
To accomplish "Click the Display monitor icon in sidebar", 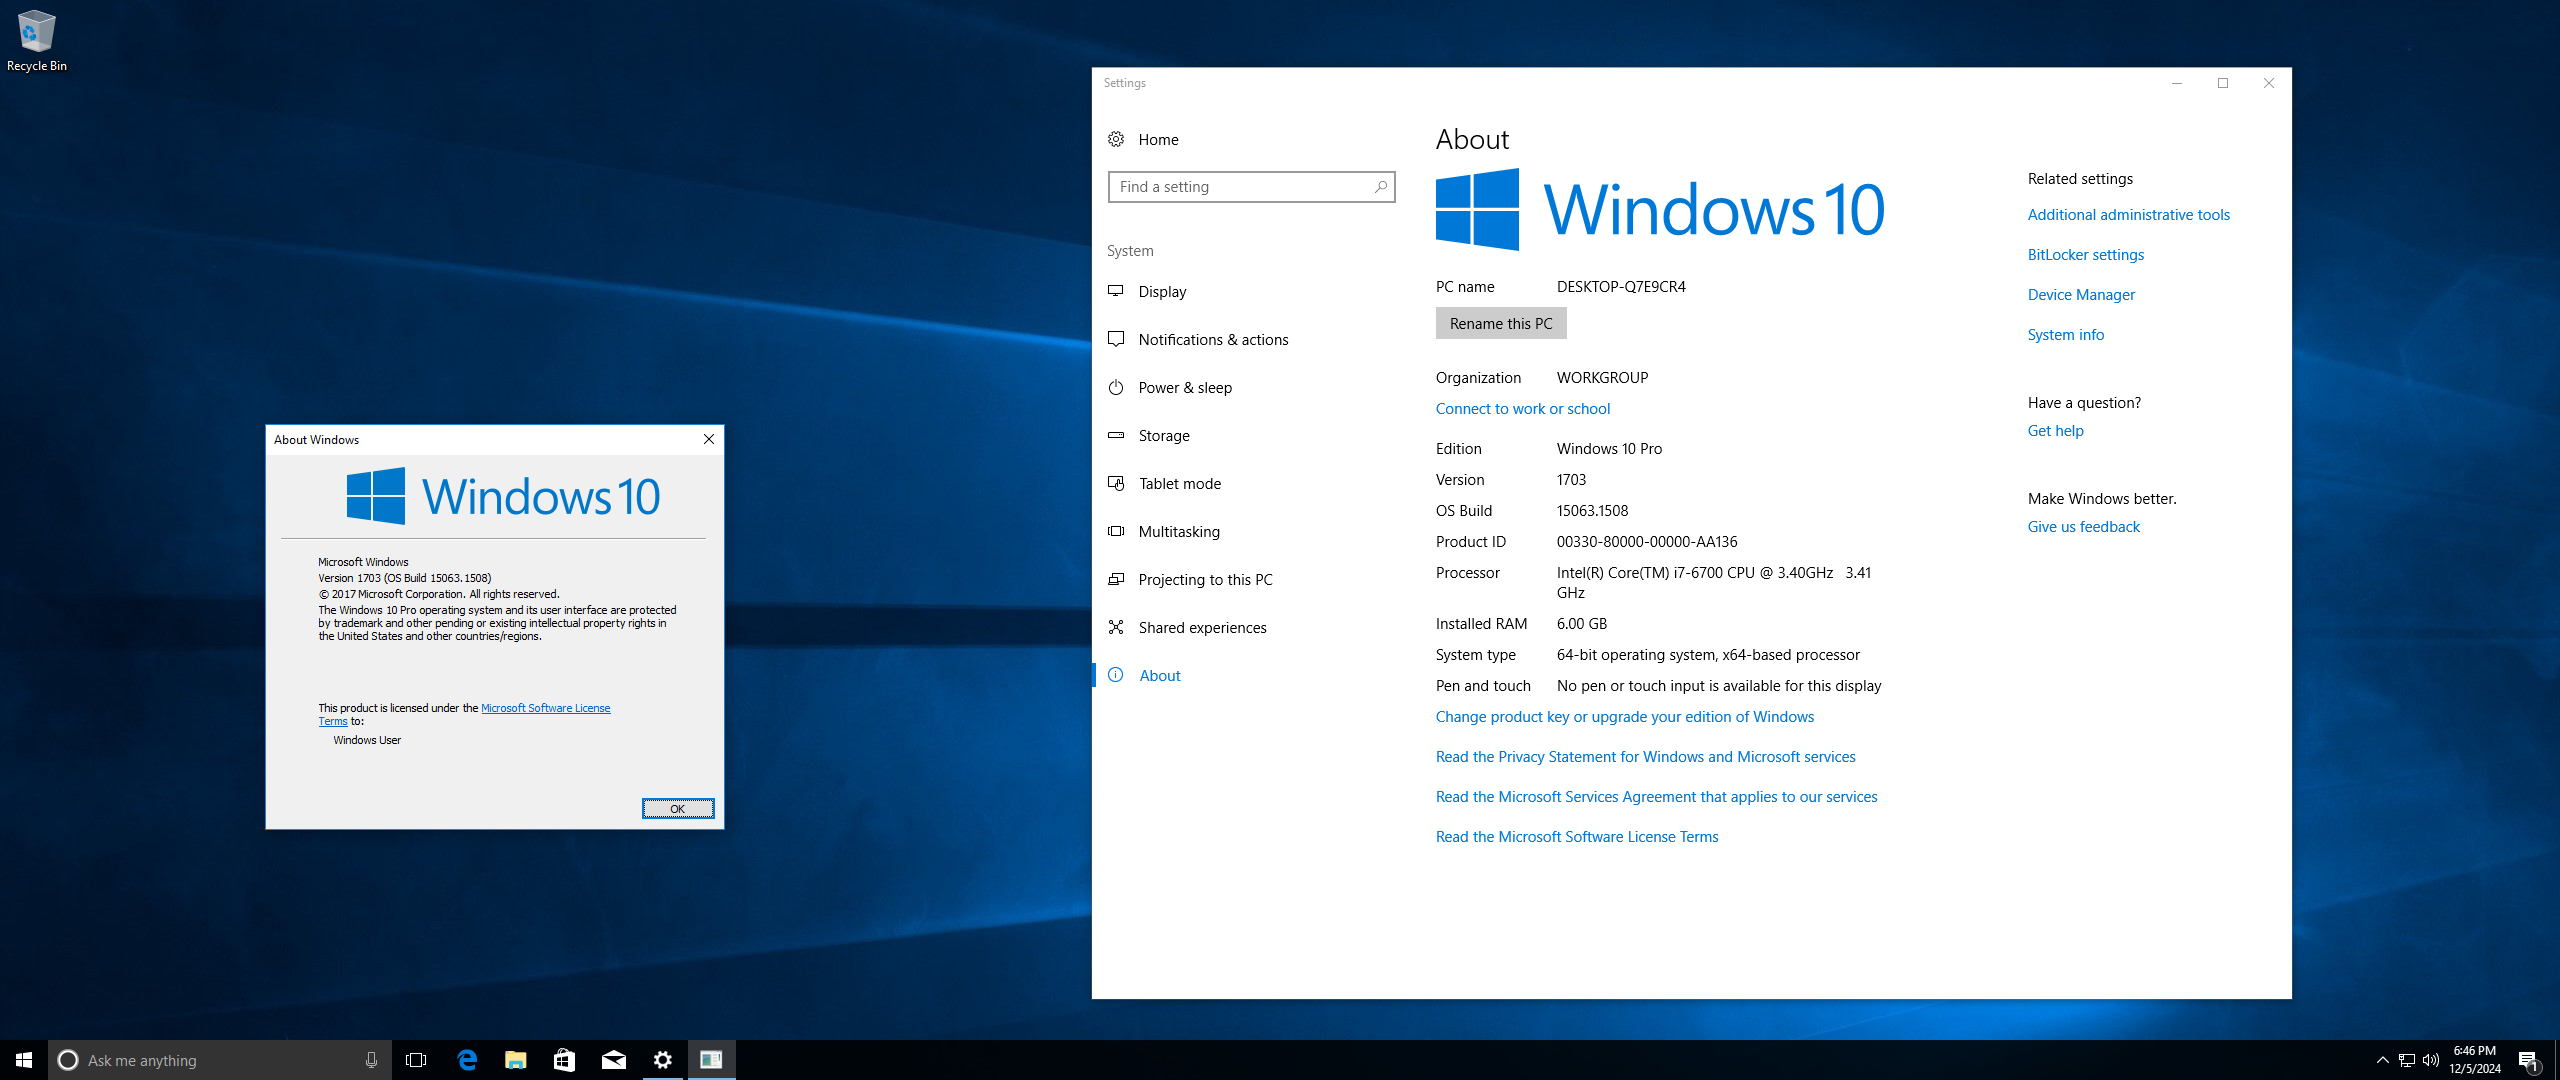I will 1116,291.
